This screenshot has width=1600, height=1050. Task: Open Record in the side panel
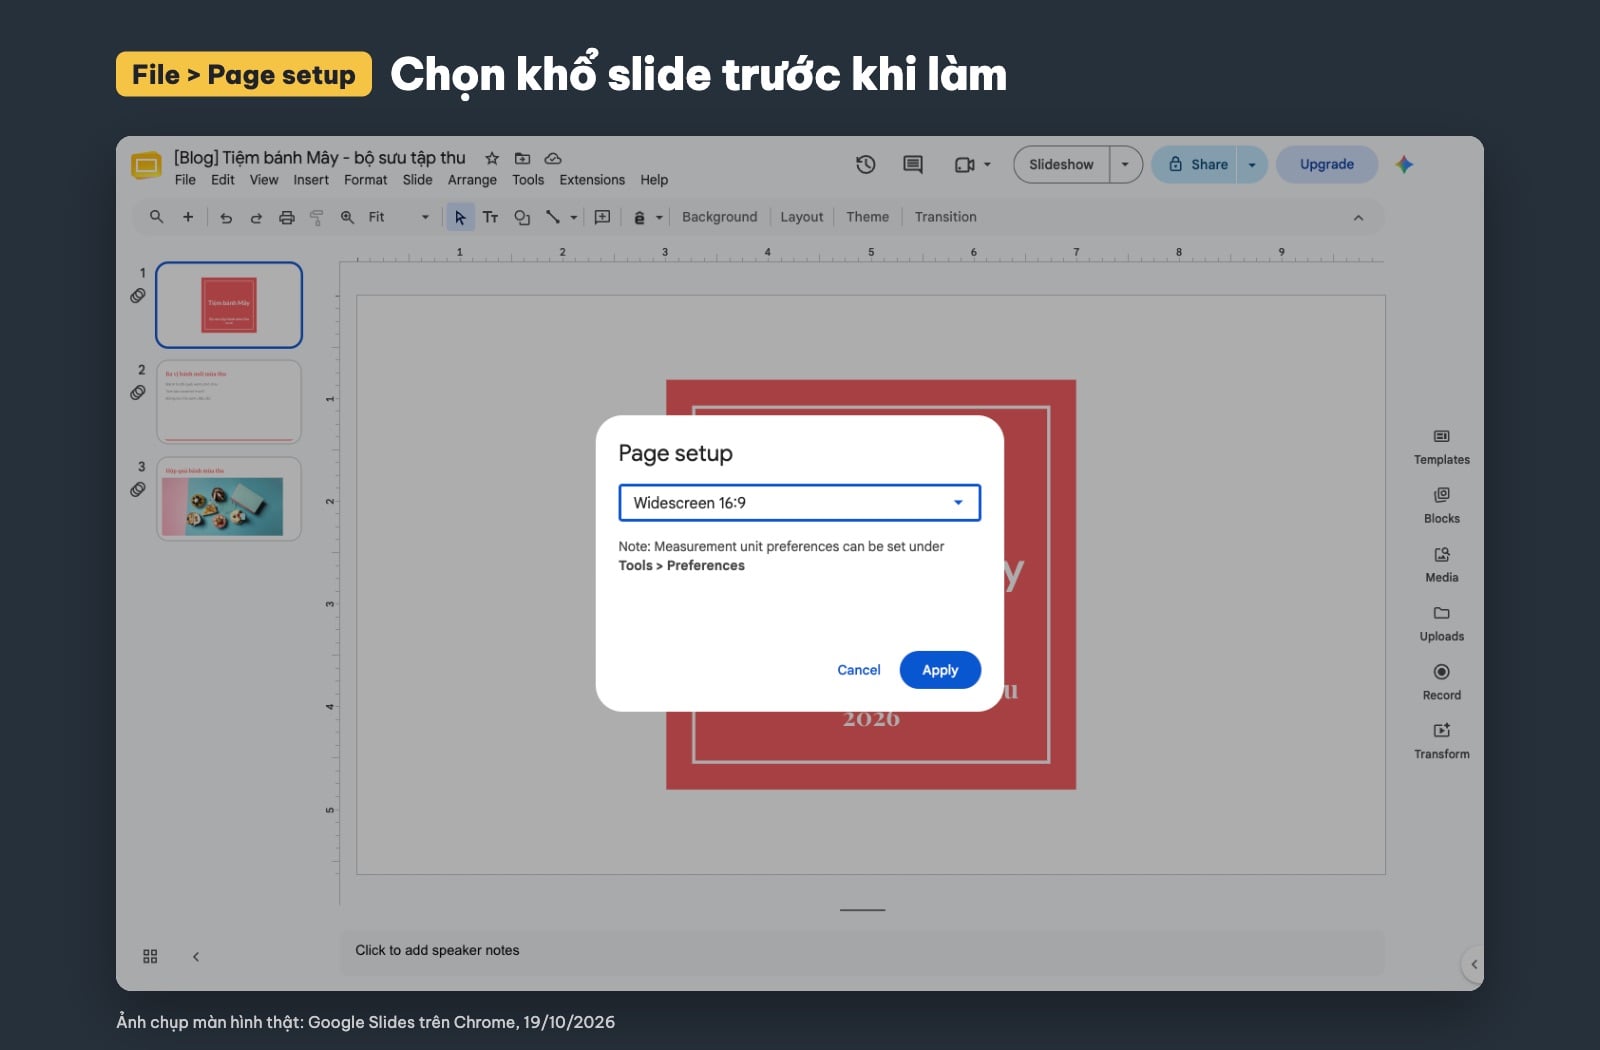coord(1442,683)
